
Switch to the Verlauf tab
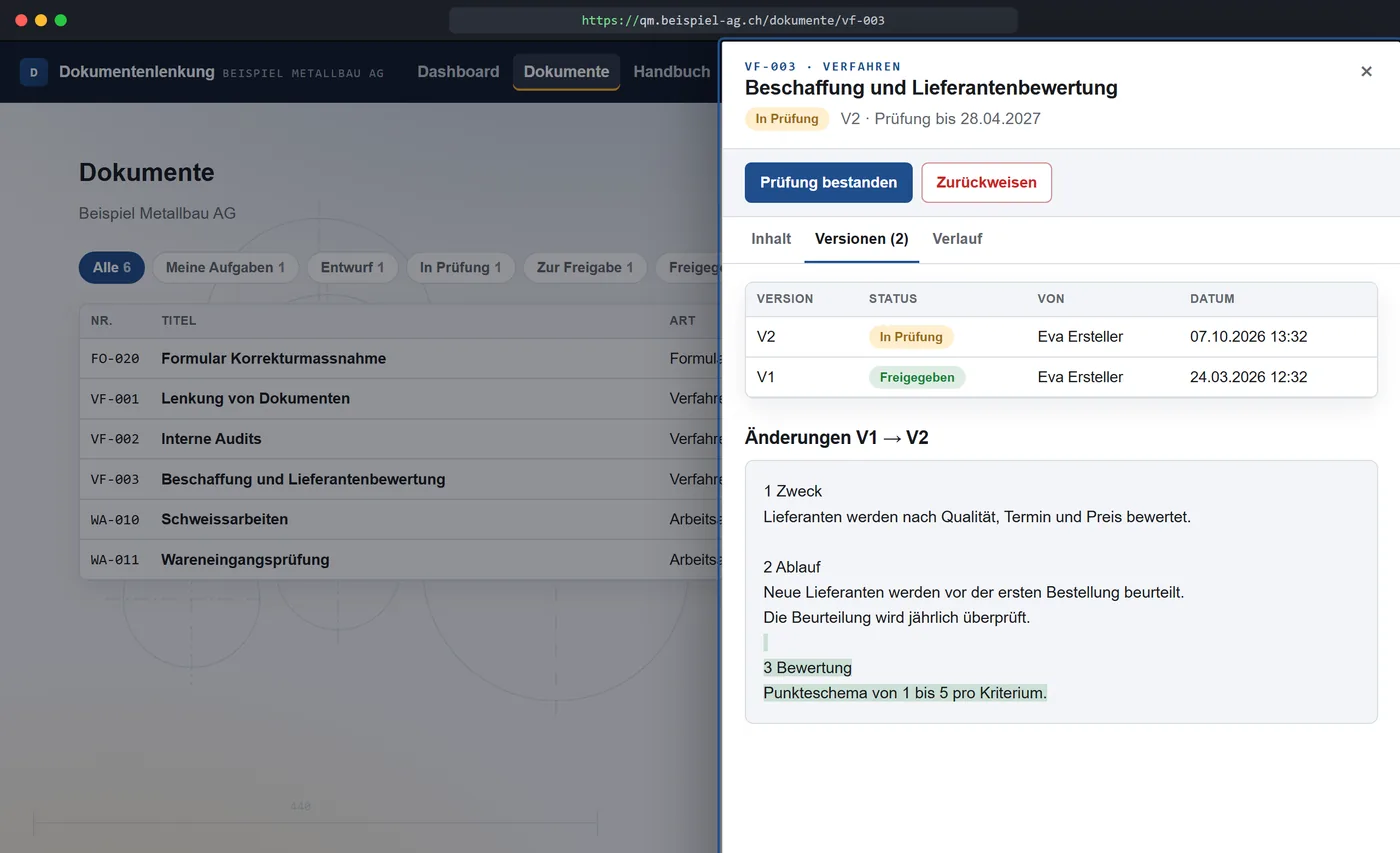(957, 239)
